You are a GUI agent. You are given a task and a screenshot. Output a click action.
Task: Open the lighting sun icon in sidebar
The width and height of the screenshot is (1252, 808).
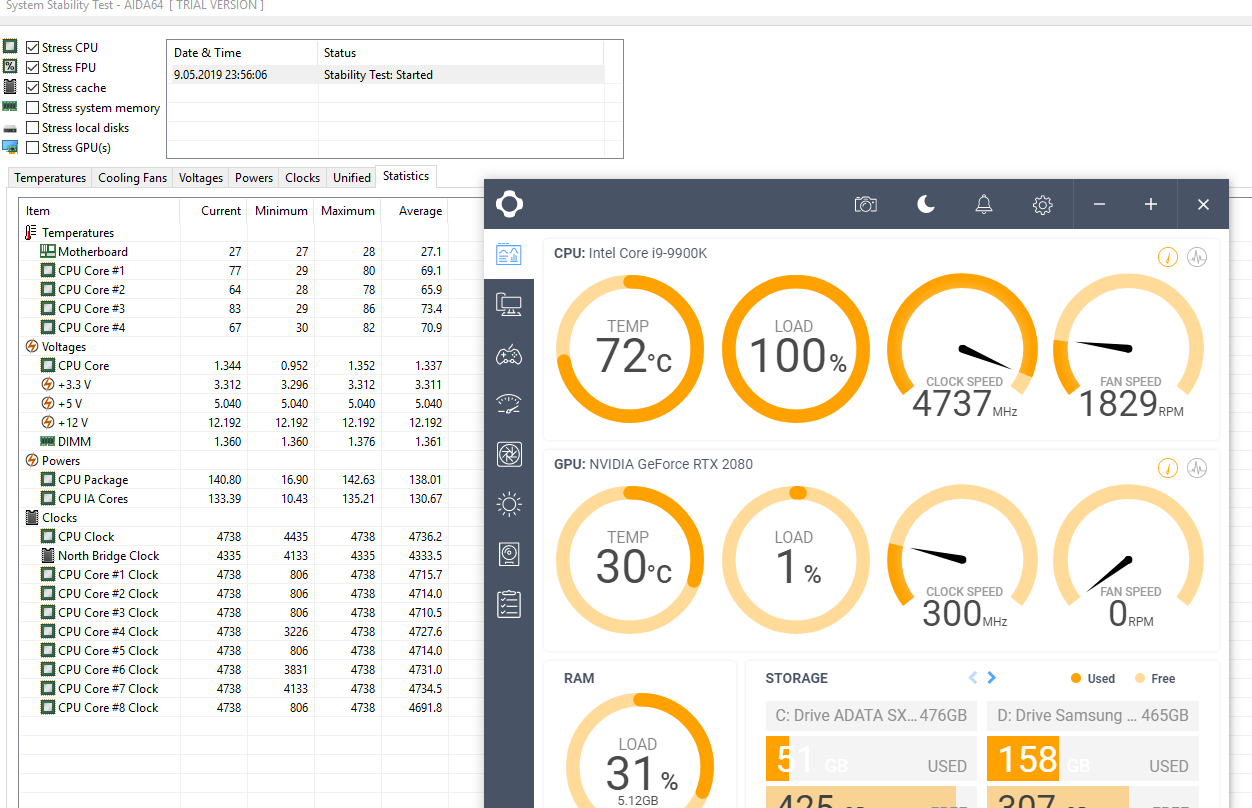pos(509,505)
